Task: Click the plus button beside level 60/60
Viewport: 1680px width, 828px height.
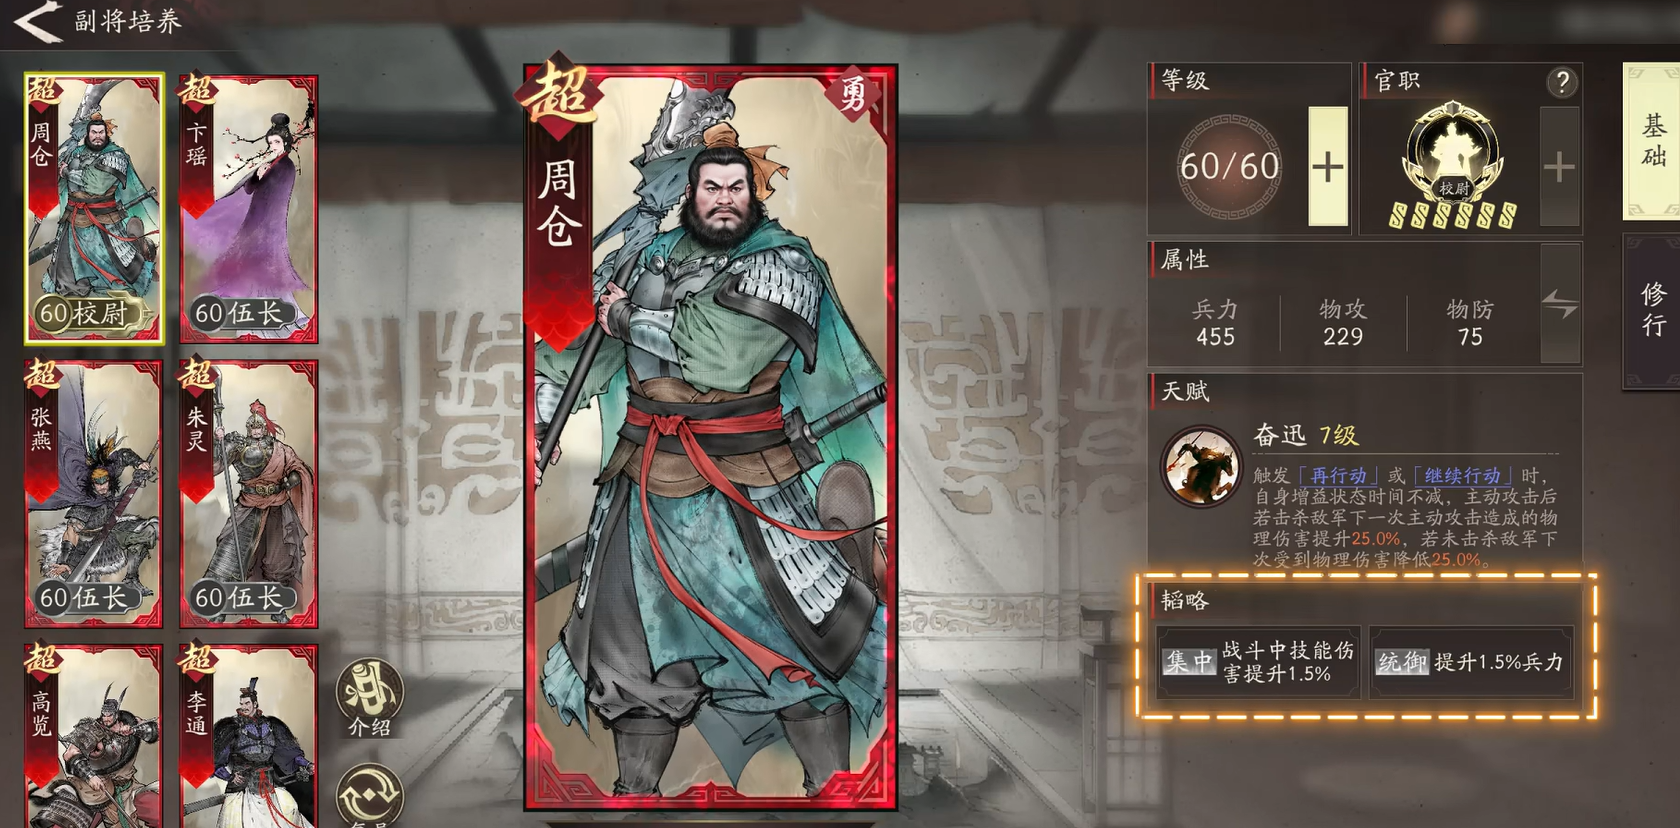Action: point(1328,166)
